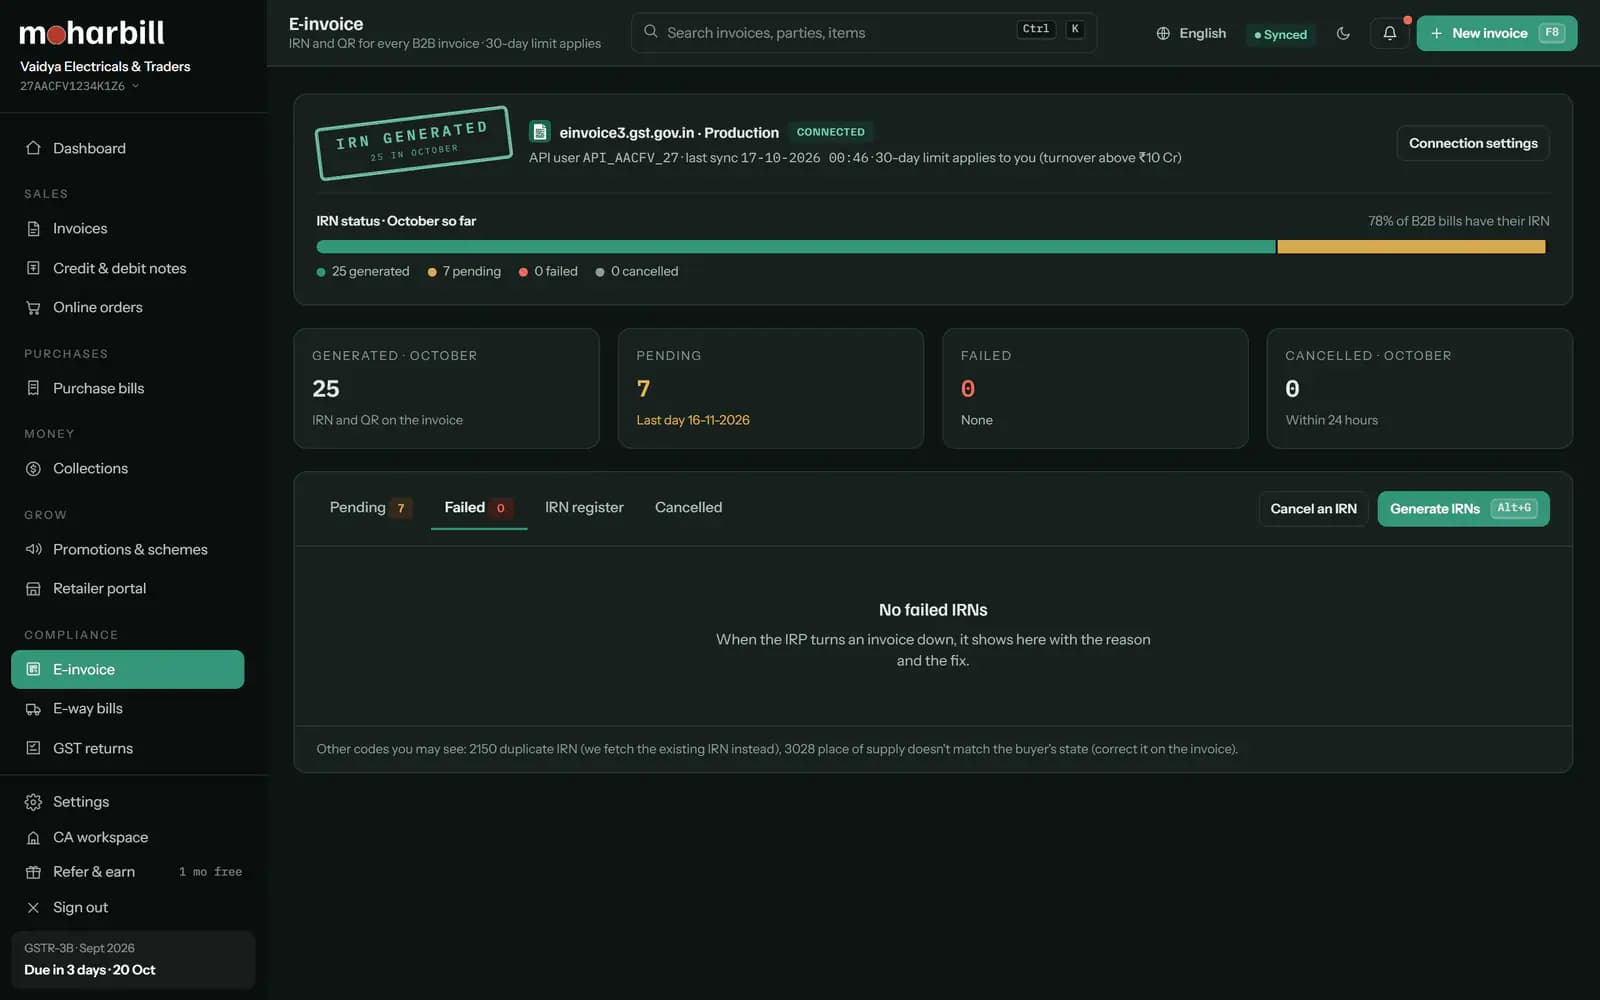Toggle dark mode moon icon
The width and height of the screenshot is (1600, 1000).
[1343, 33]
